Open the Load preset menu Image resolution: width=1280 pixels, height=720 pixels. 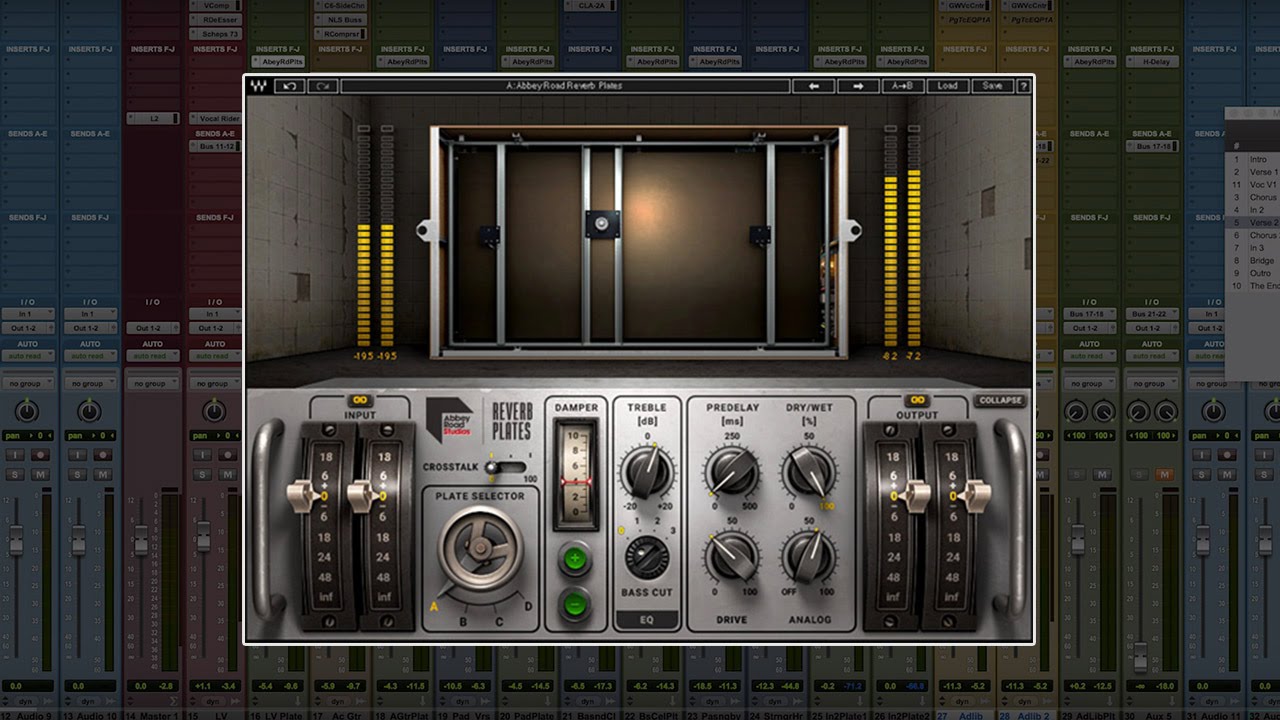(x=947, y=86)
